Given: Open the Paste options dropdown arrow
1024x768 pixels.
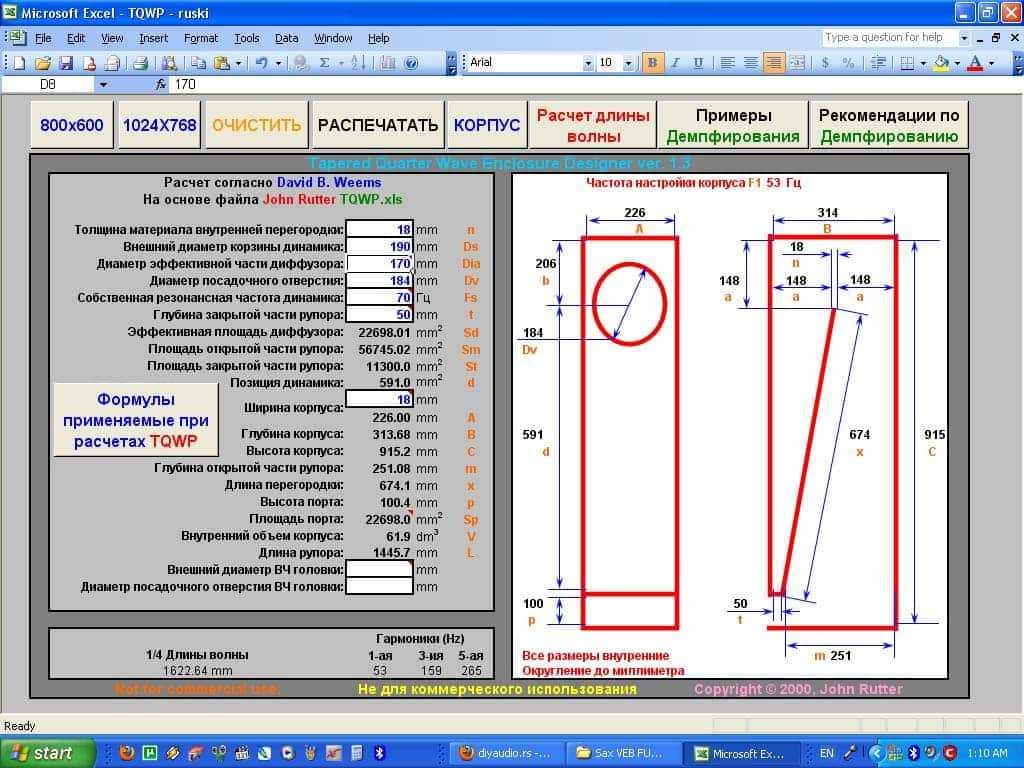Looking at the screenshot, I should point(238,63).
